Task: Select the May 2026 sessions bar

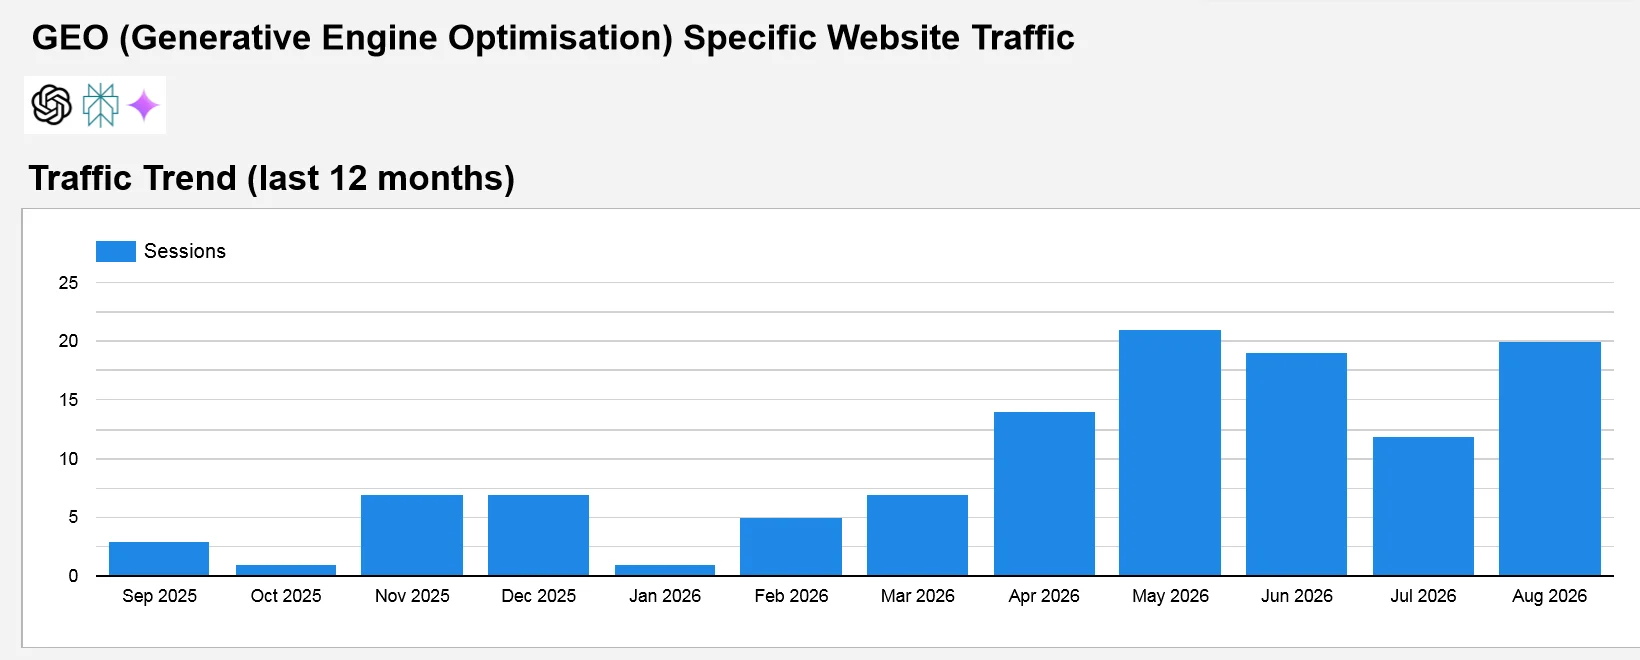Action: click(1170, 453)
